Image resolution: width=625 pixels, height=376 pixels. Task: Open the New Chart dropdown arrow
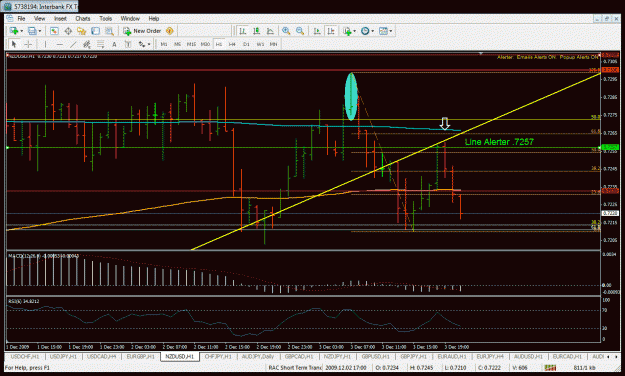click(21, 31)
